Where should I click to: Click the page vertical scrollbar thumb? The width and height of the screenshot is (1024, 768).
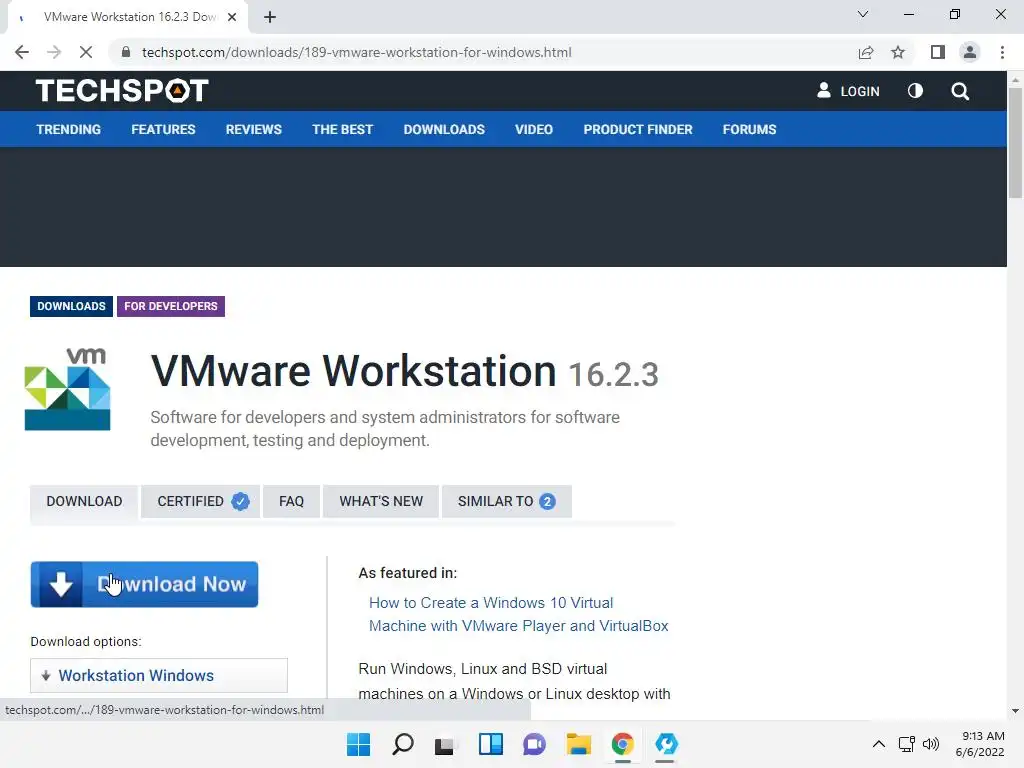pyautogui.click(x=1015, y=142)
